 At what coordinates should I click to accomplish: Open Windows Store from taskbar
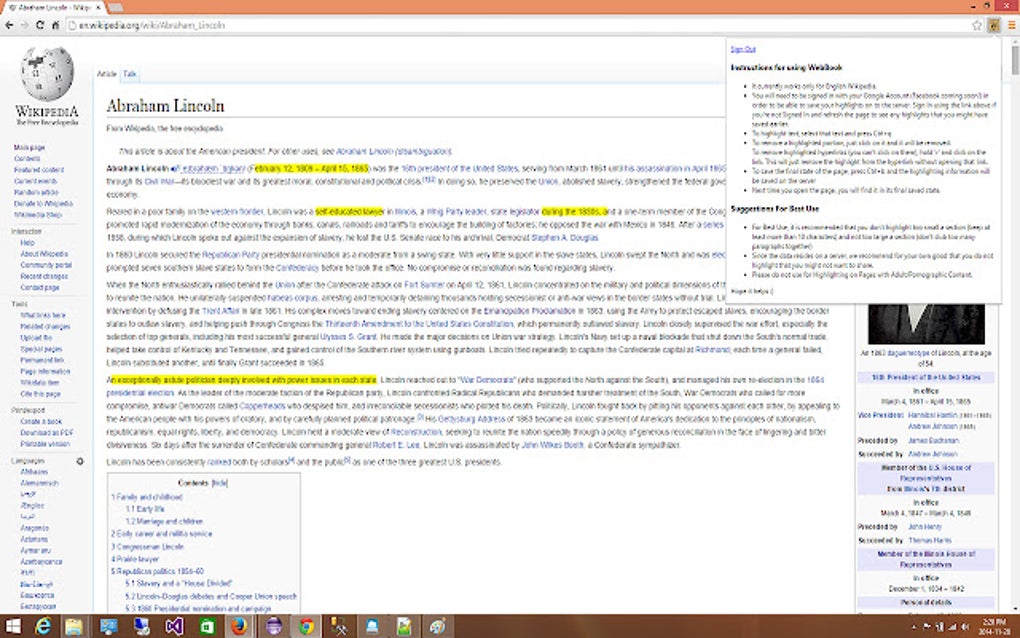tap(207, 626)
